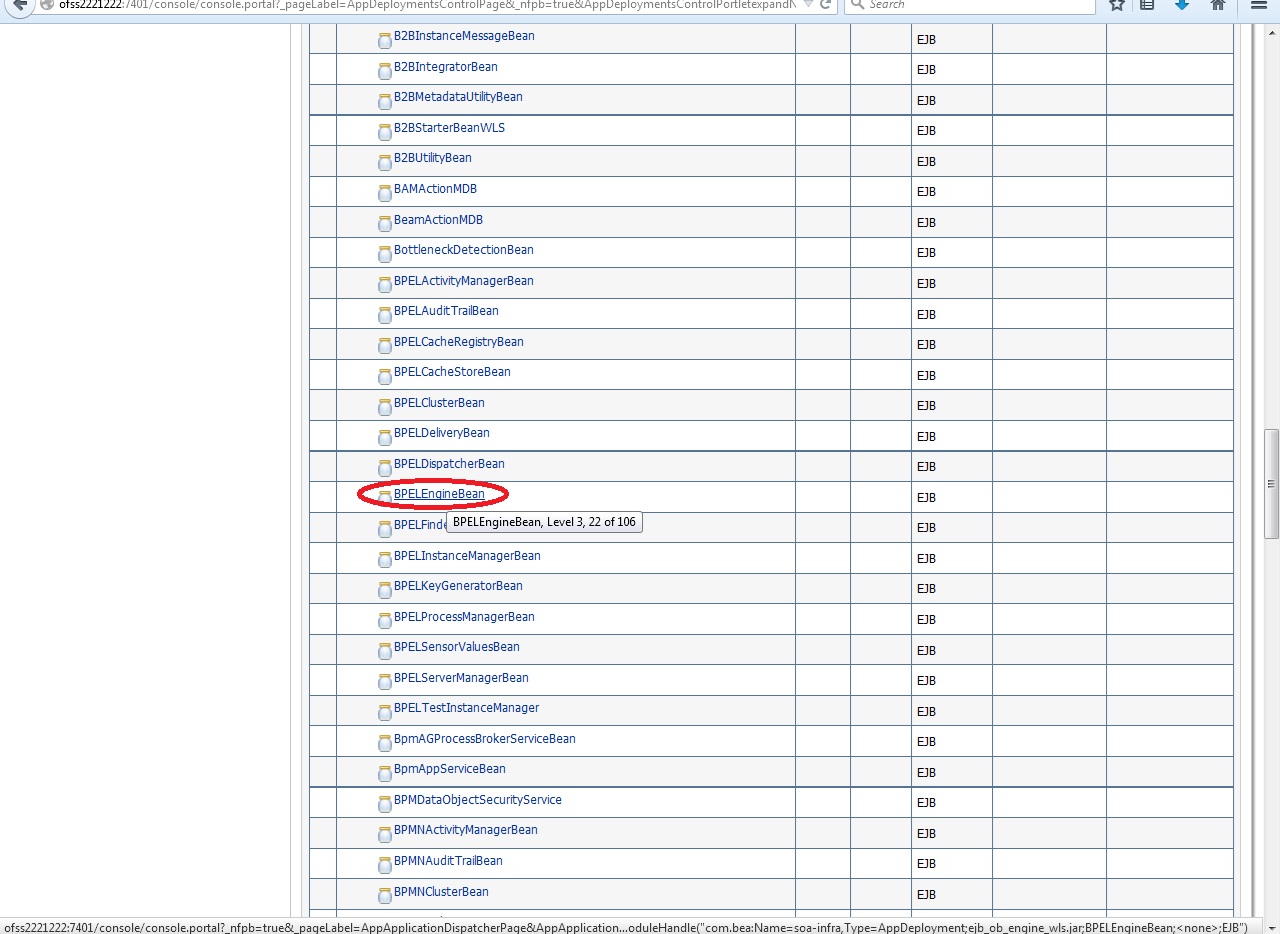The width and height of the screenshot is (1280, 934).
Task: Bookmark this page with the star icon
Action: click(1117, 5)
